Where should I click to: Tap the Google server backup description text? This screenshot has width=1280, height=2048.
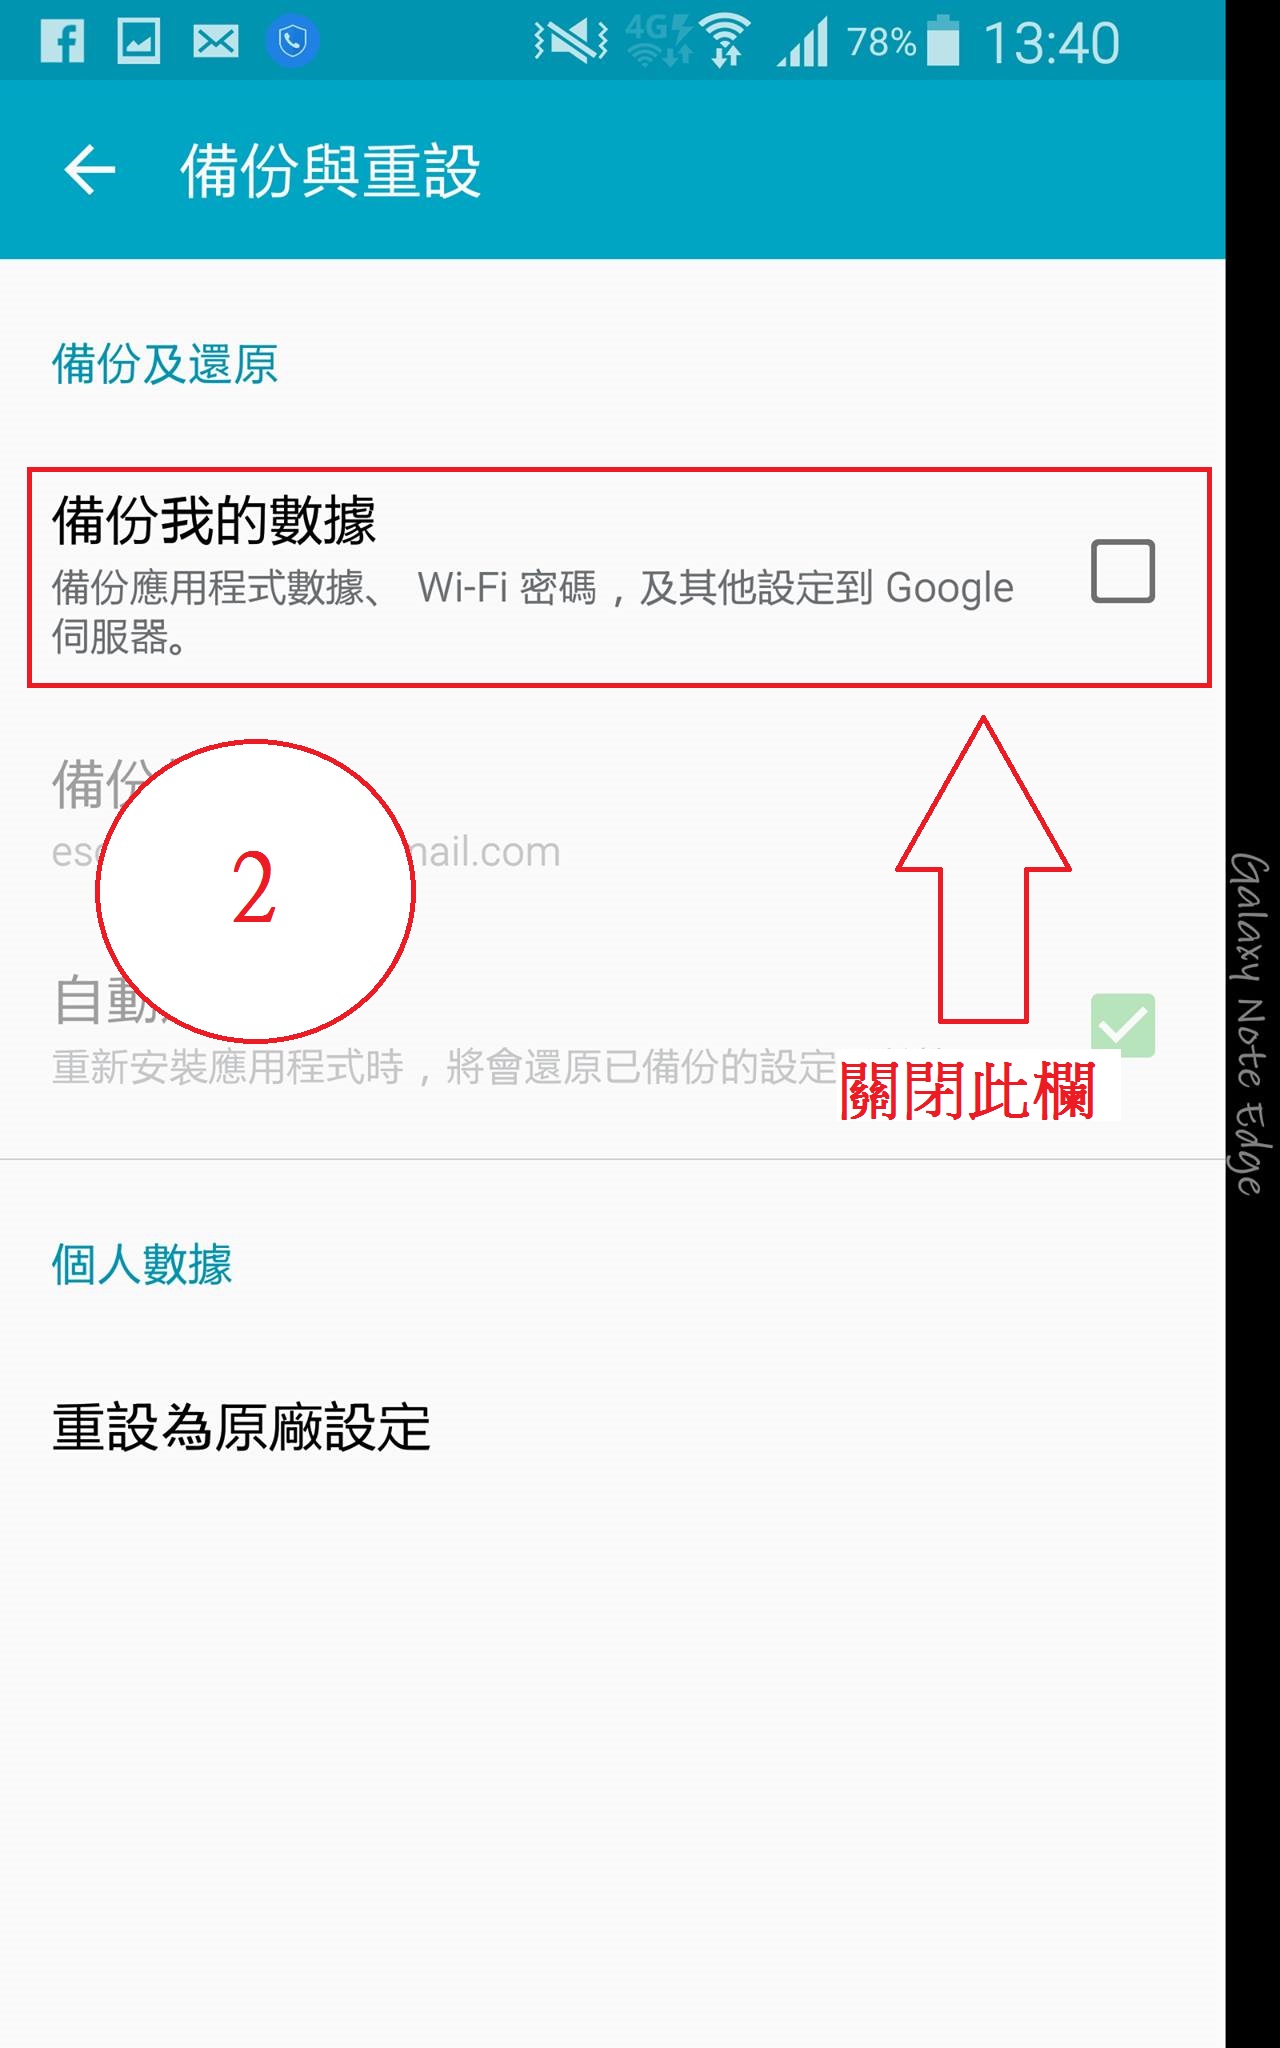coord(533,611)
